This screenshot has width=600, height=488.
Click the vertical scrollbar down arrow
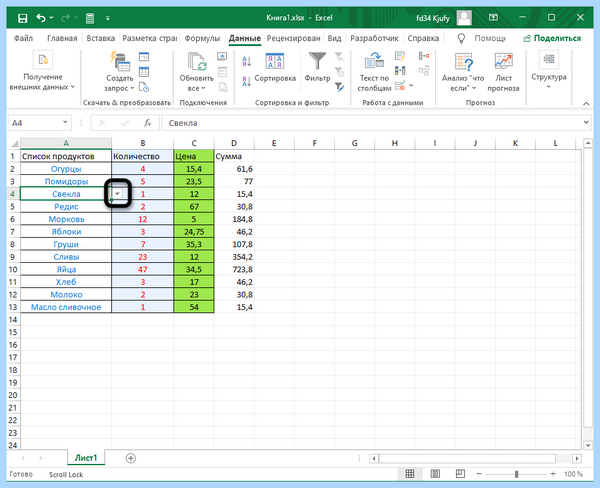[x=588, y=445]
